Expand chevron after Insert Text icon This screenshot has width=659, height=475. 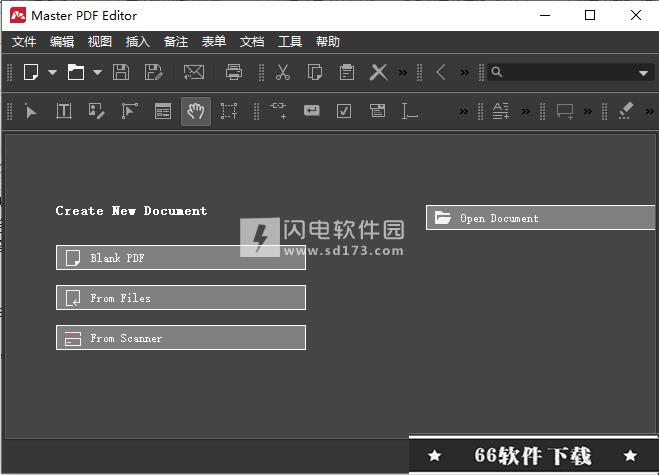(525, 111)
